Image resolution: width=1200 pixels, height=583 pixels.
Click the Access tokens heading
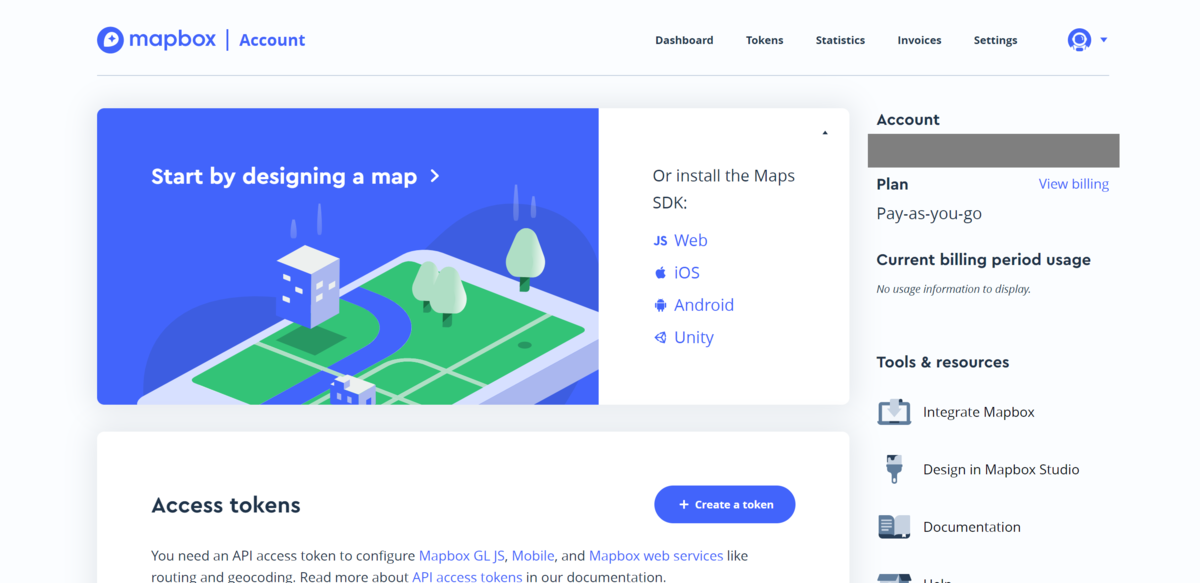click(x=226, y=505)
